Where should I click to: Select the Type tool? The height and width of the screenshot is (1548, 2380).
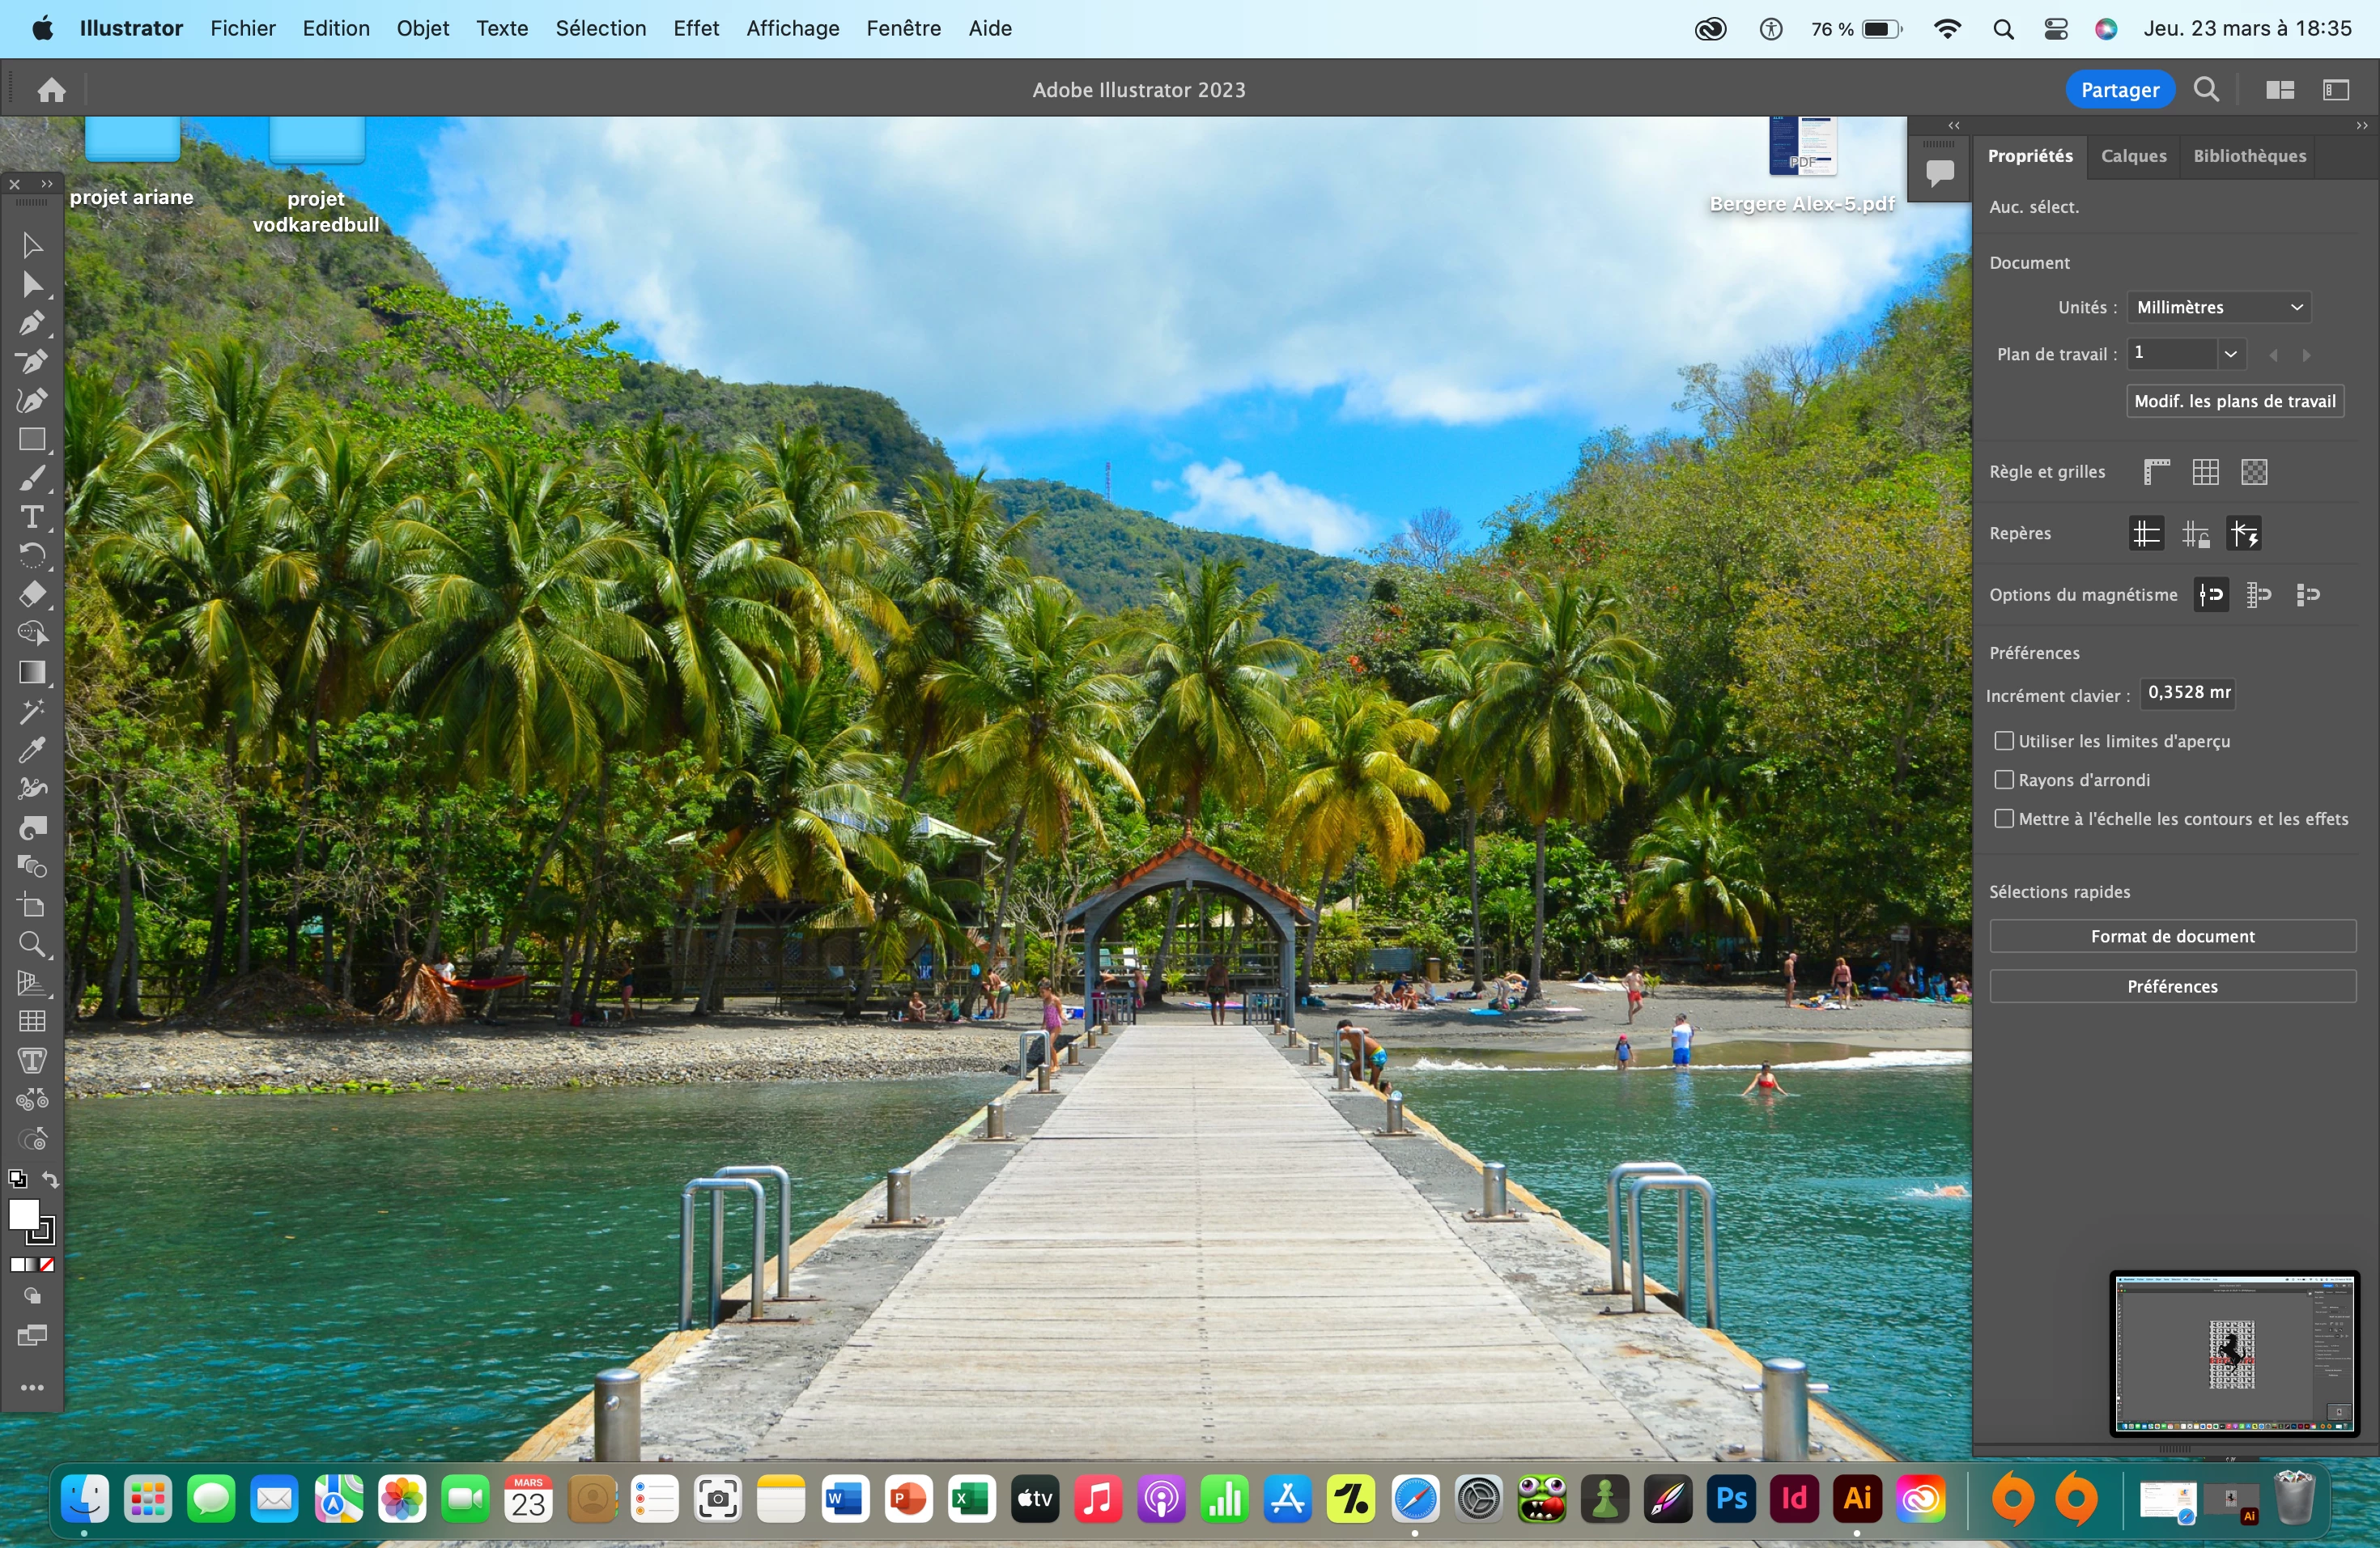[x=32, y=517]
